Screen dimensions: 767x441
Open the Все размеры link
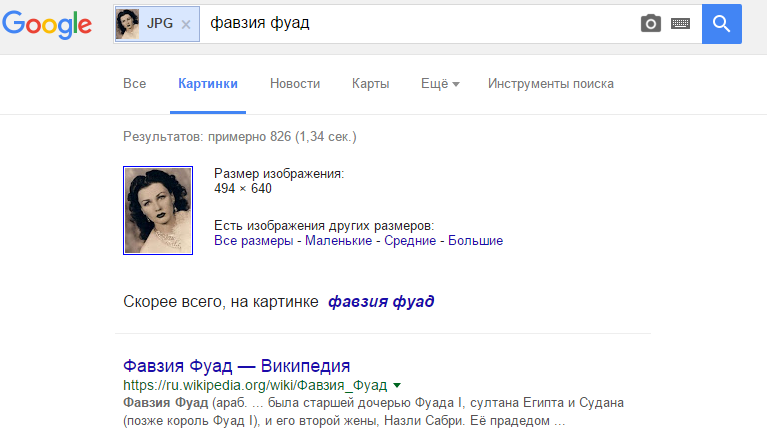point(253,241)
